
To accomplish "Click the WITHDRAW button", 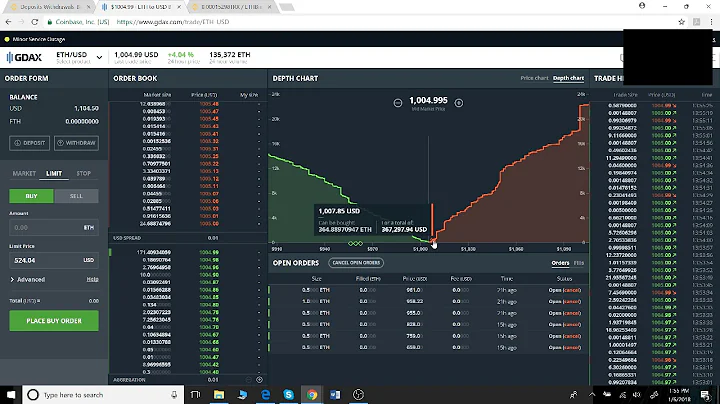I will pos(76,143).
